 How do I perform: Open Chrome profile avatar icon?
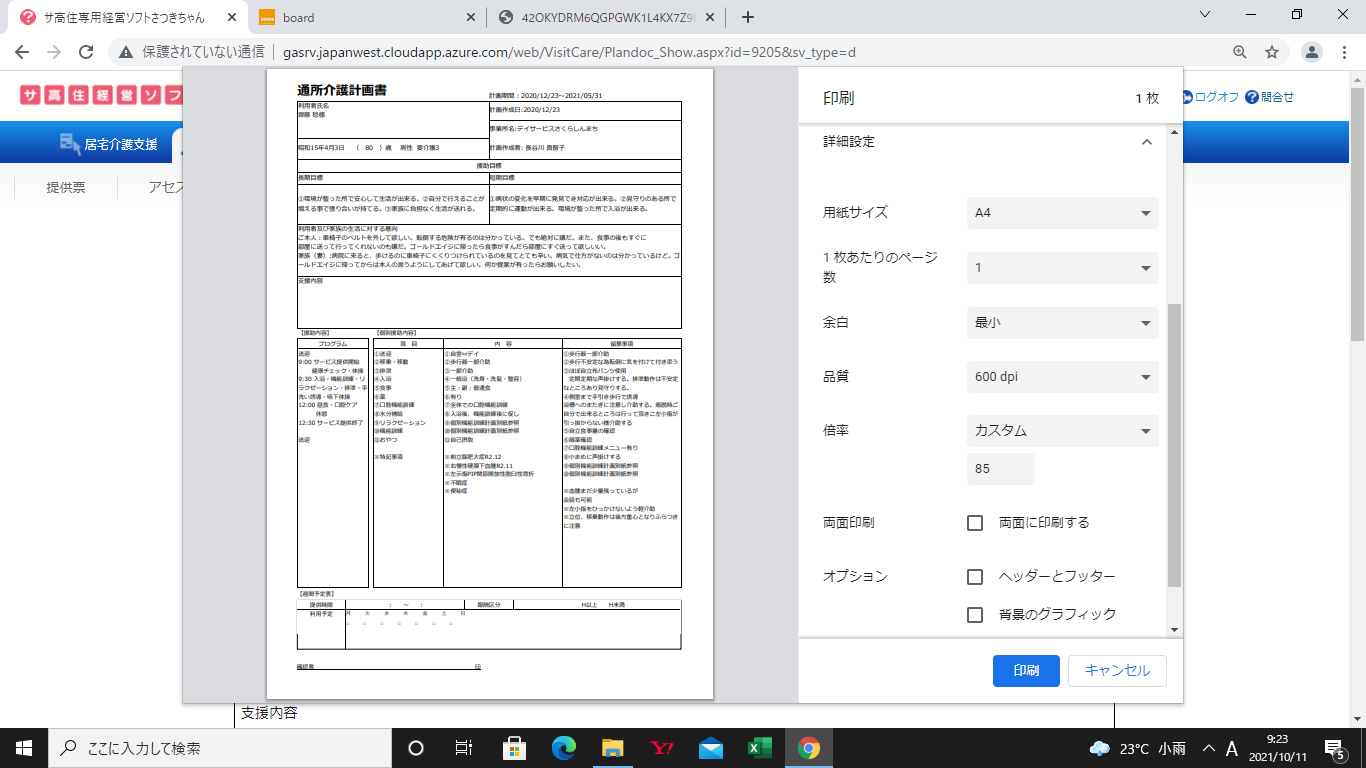pos(1313,52)
